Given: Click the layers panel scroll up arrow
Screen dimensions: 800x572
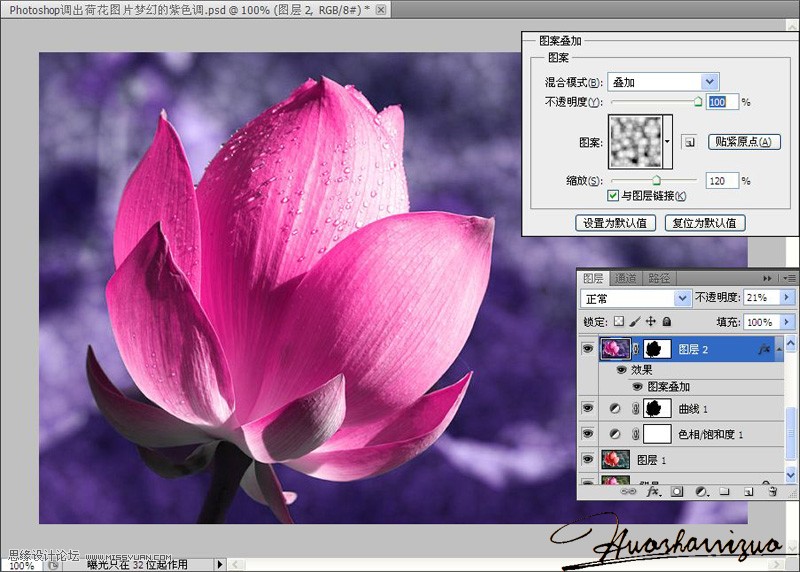Looking at the screenshot, I should (790, 343).
